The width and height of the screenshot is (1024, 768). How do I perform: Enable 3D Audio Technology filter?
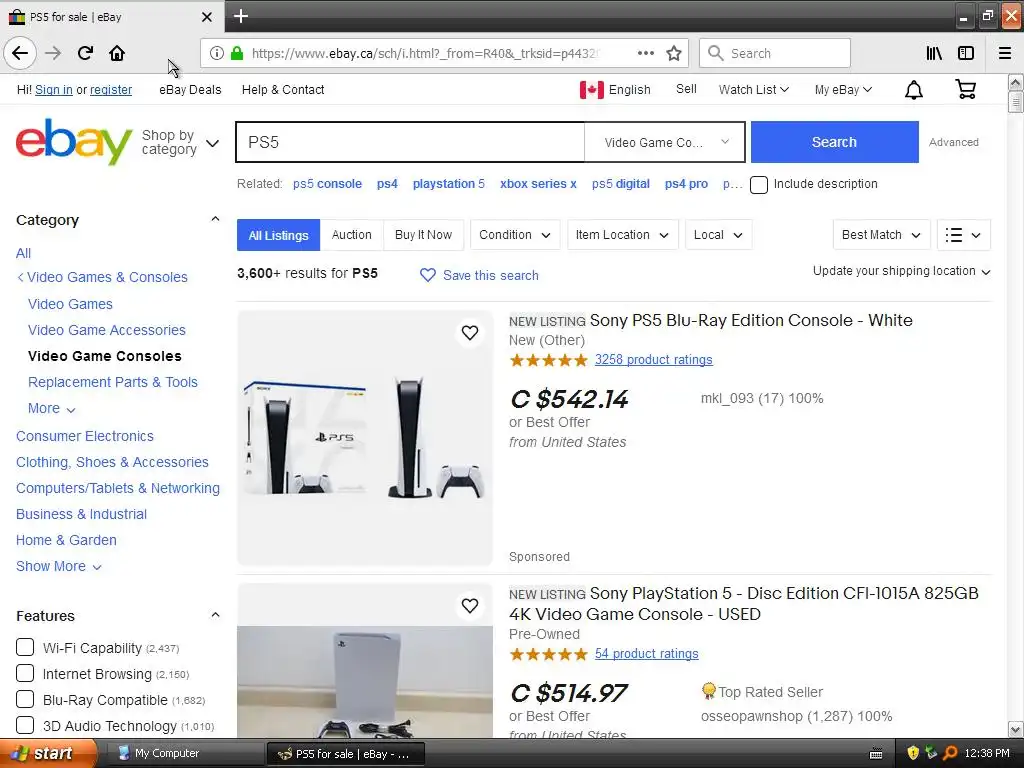point(25,725)
